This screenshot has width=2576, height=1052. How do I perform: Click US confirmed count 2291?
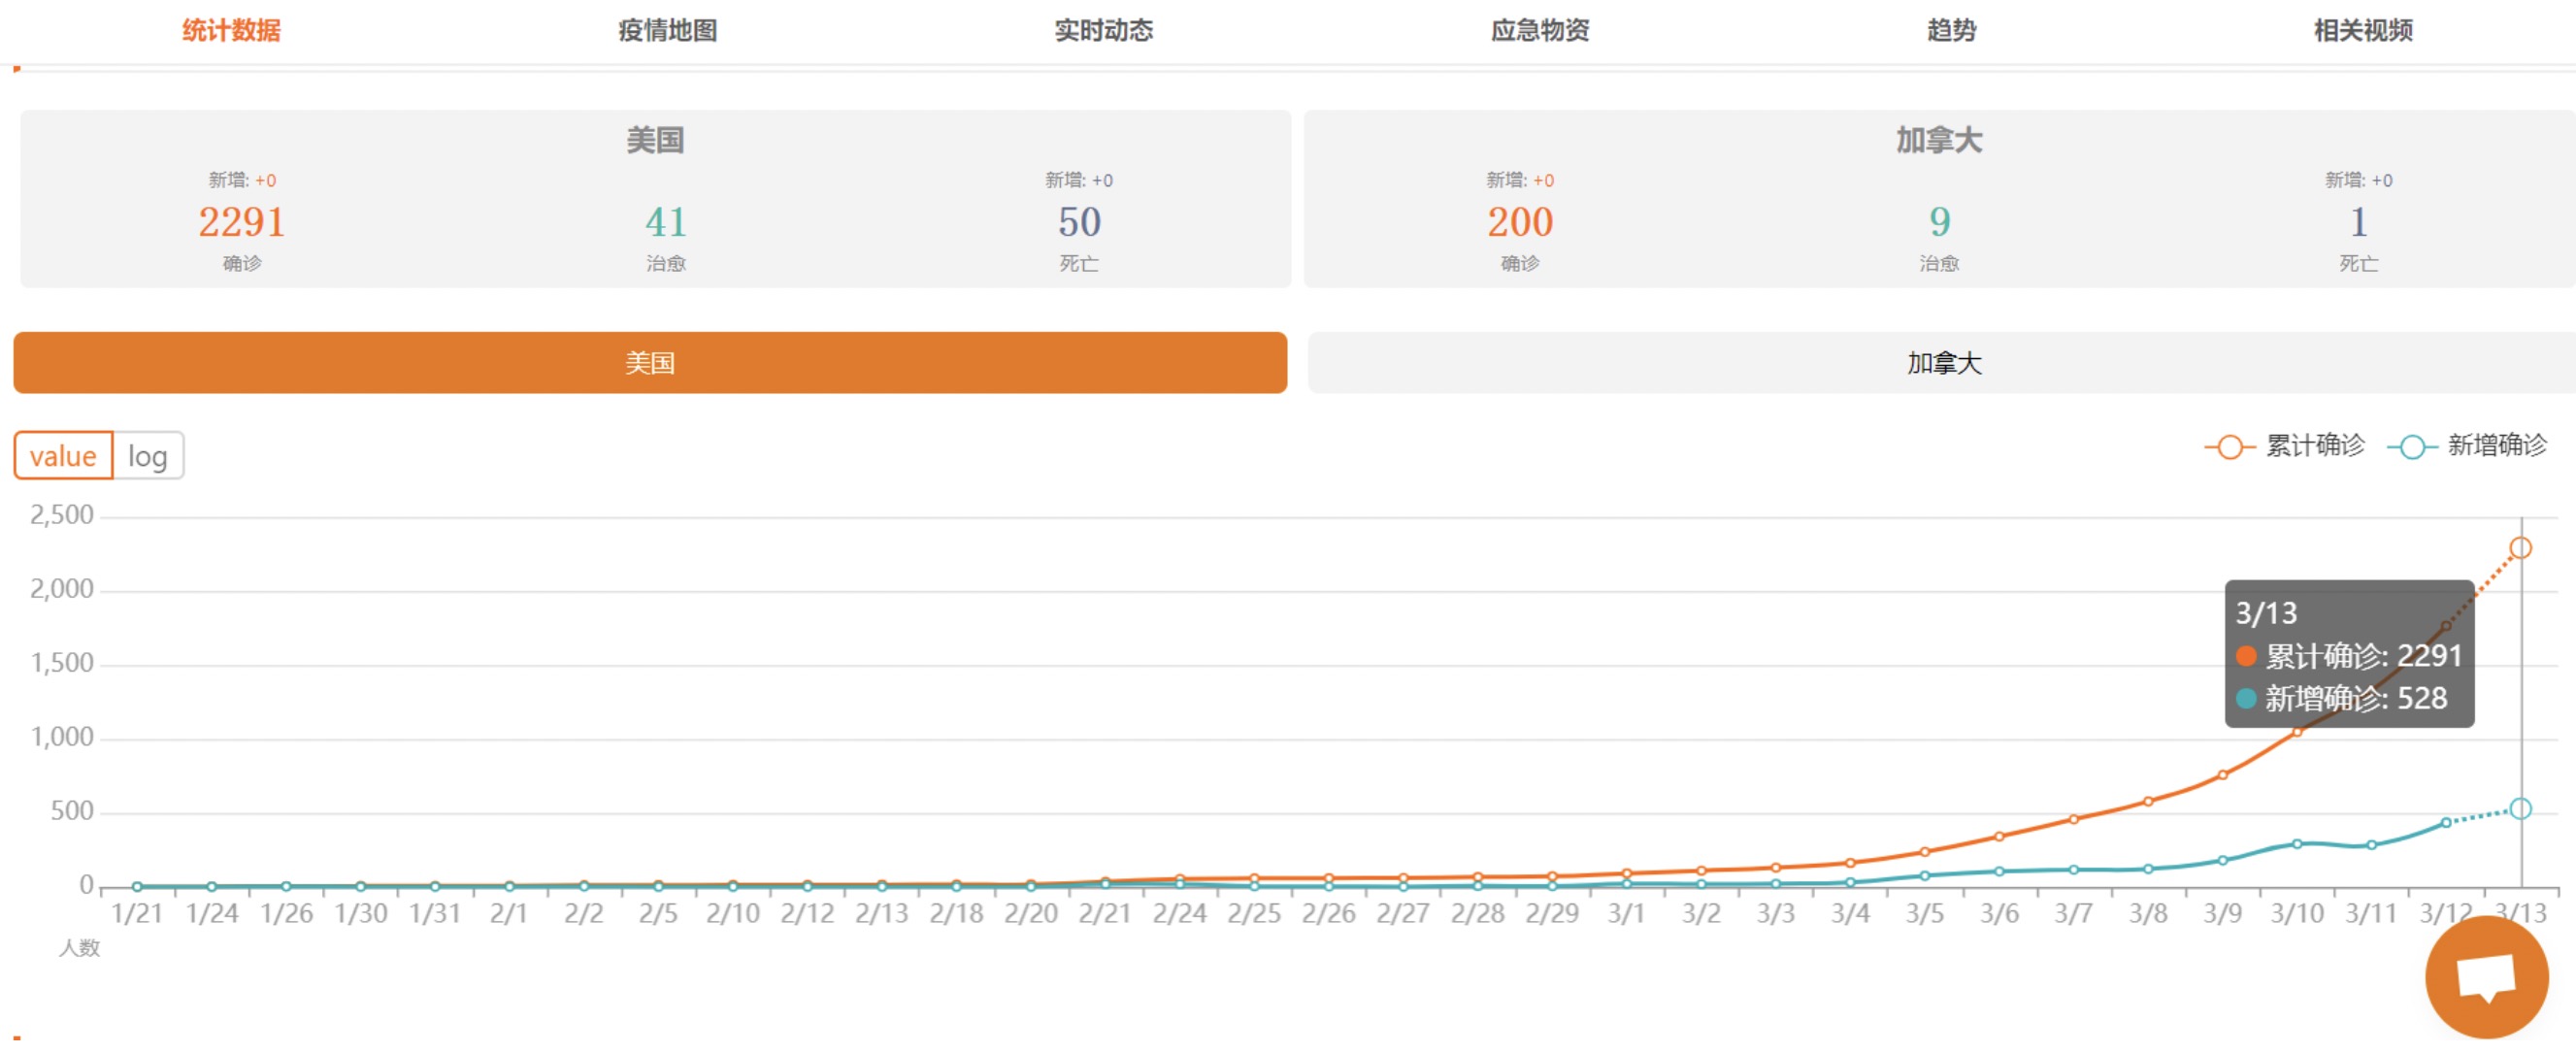click(x=242, y=222)
